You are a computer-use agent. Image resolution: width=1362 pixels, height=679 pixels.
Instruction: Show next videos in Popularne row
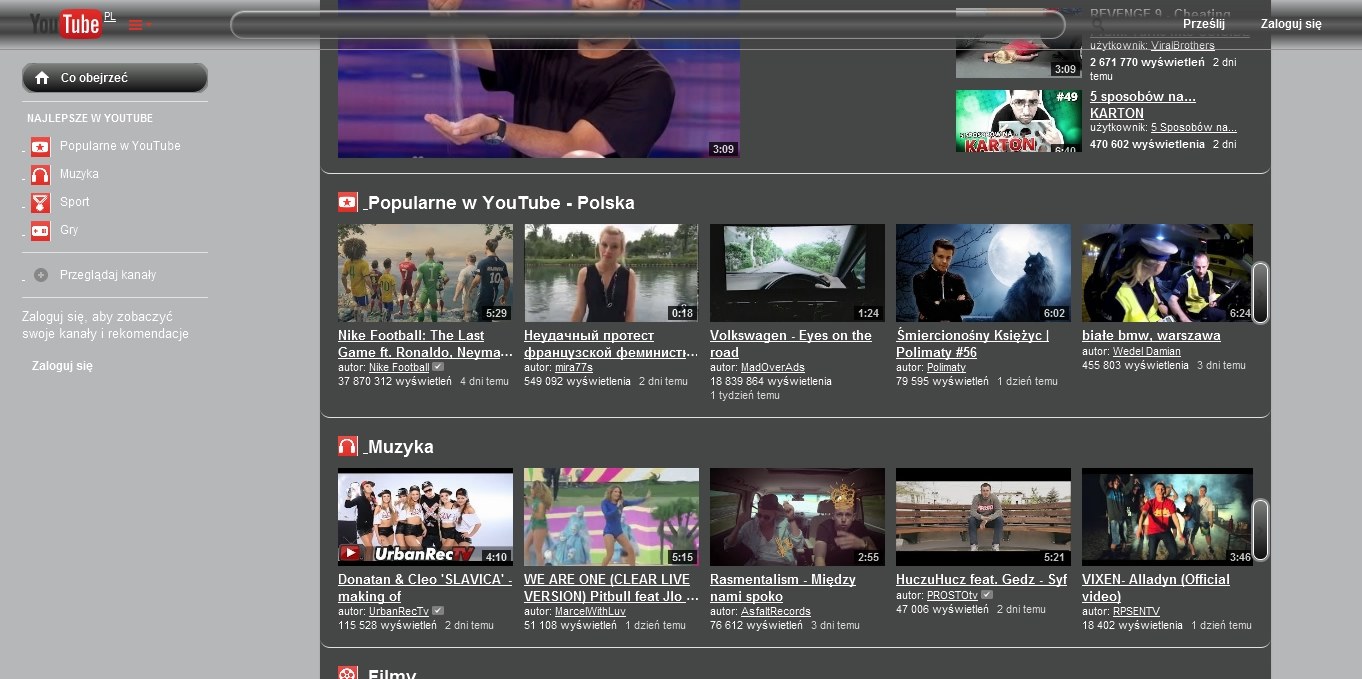1260,293
